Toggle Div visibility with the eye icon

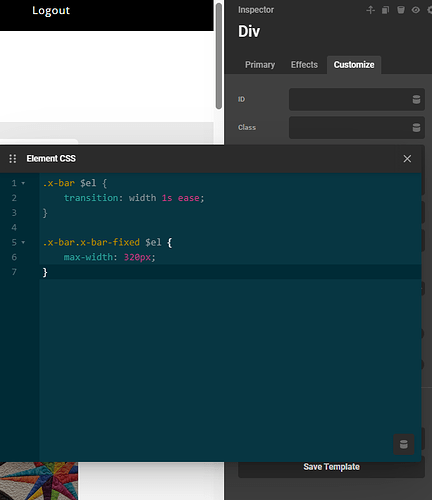click(x=415, y=10)
